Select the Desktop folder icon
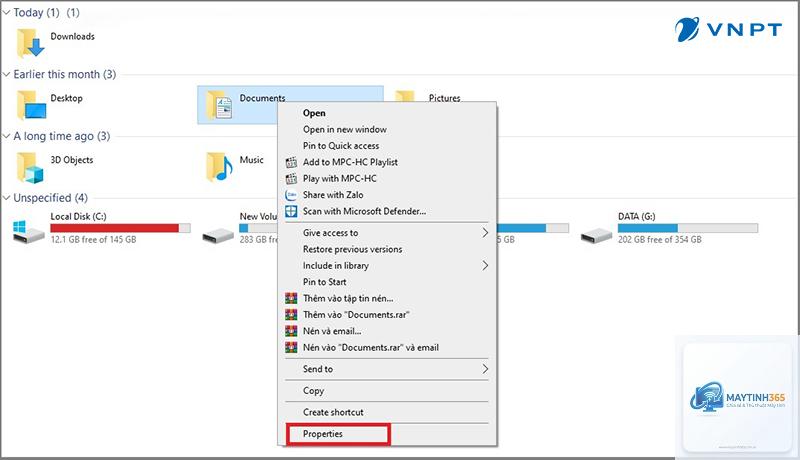800x460 pixels. pyautogui.click(x=31, y=105)
